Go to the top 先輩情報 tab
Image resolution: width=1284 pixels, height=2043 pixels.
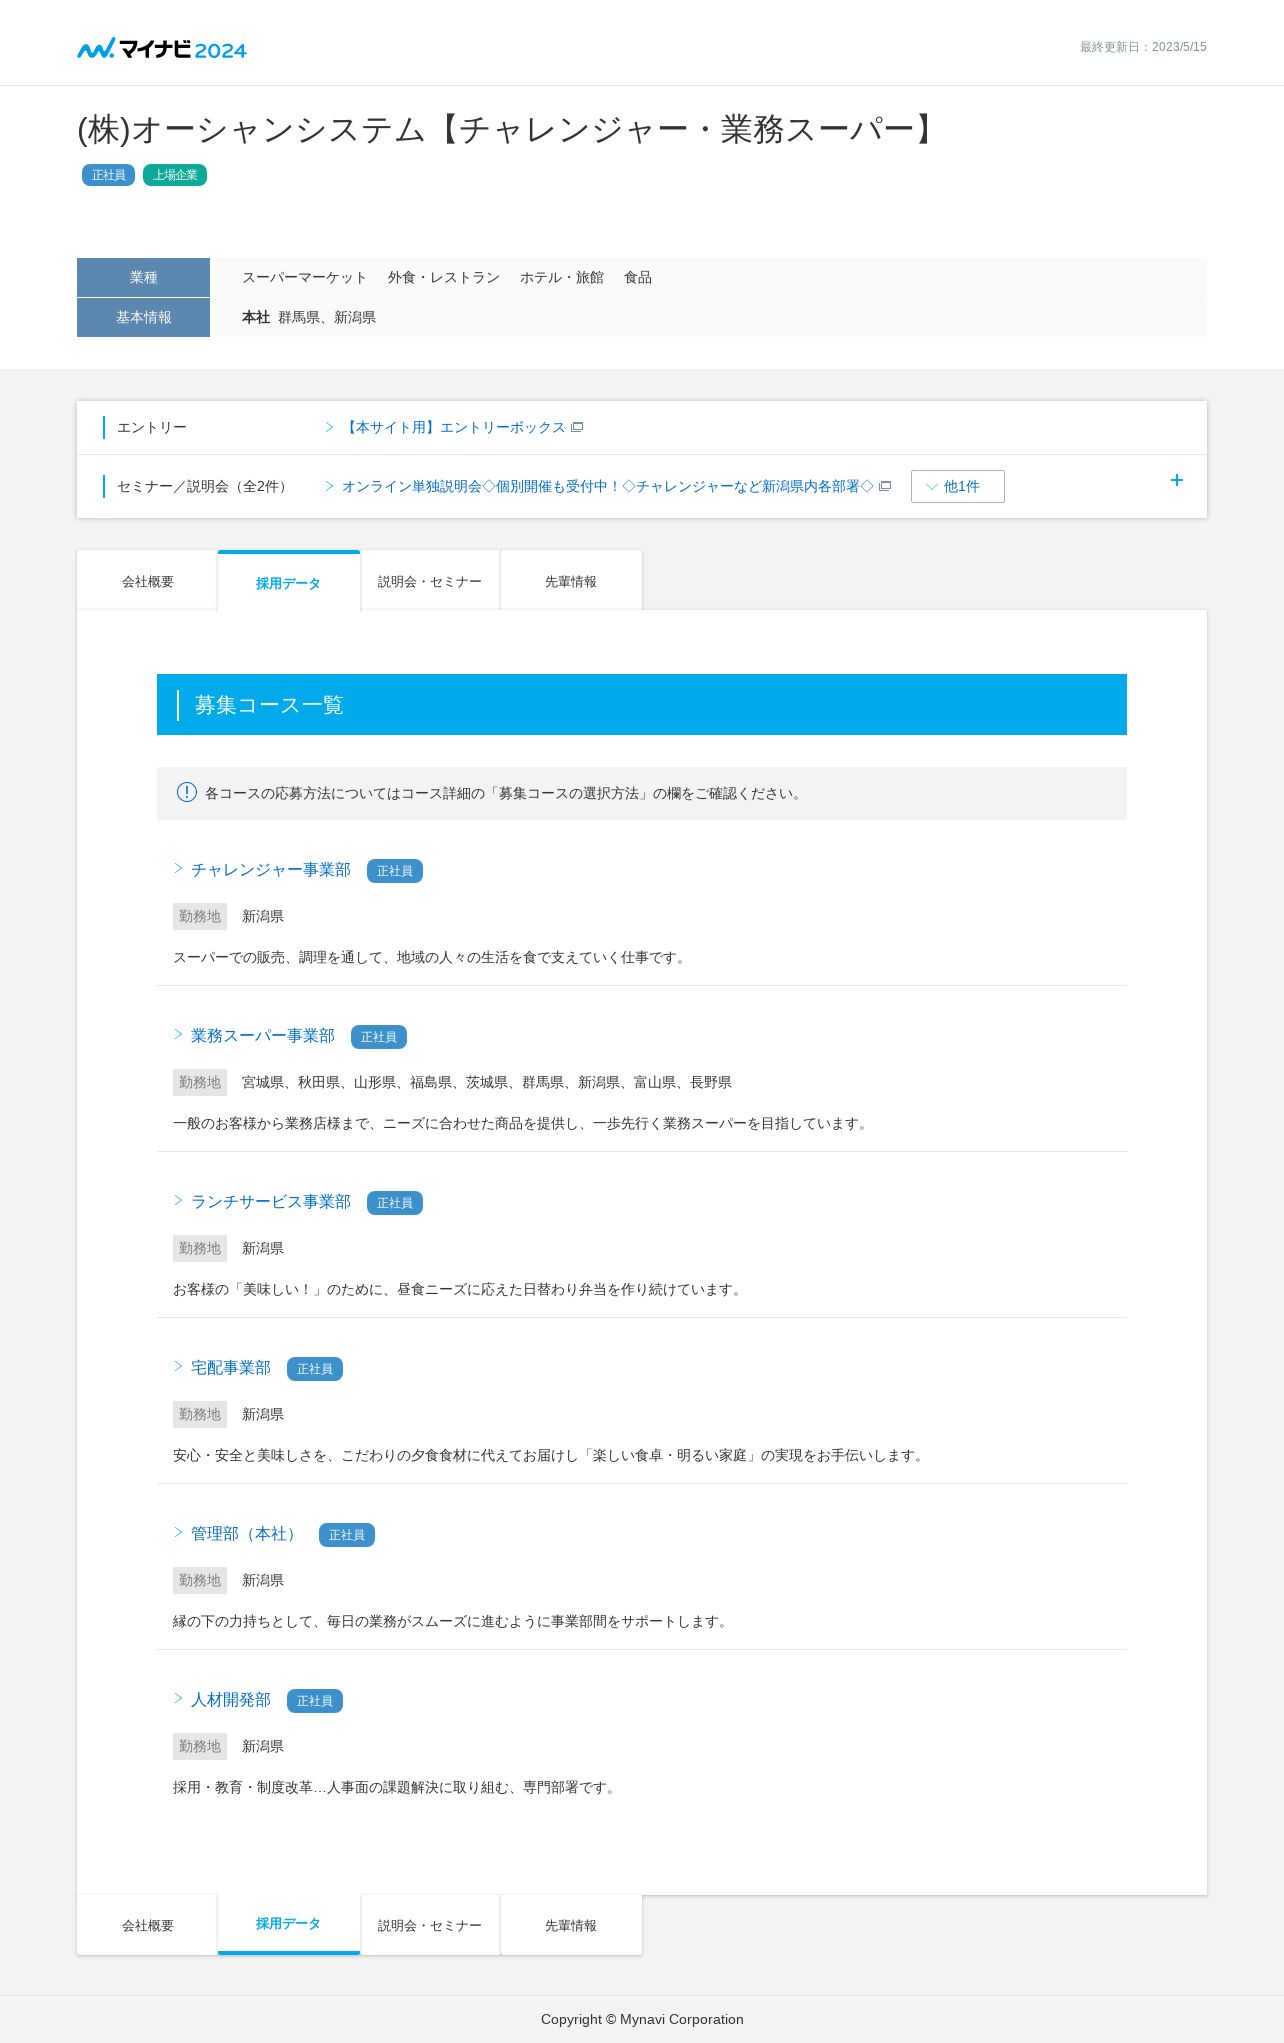click(571, 581)
